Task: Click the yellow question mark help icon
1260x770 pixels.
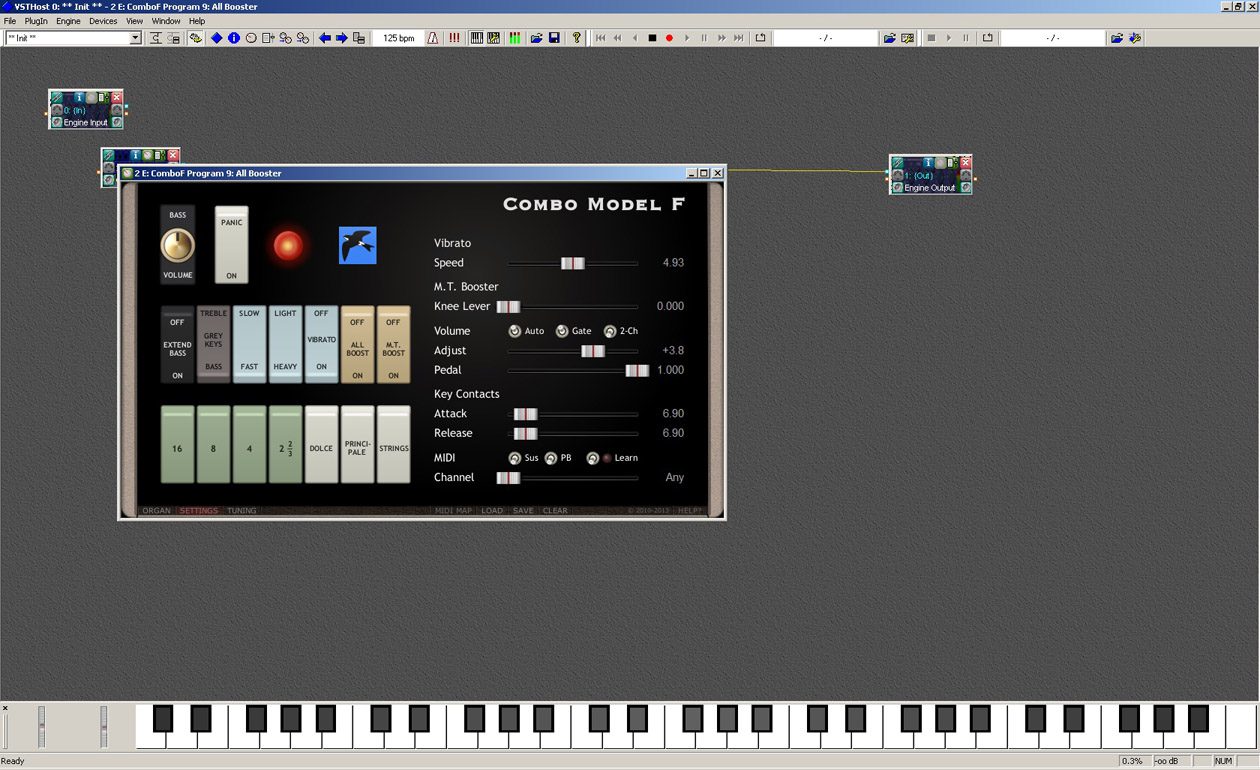Action: tap(576, 38)
